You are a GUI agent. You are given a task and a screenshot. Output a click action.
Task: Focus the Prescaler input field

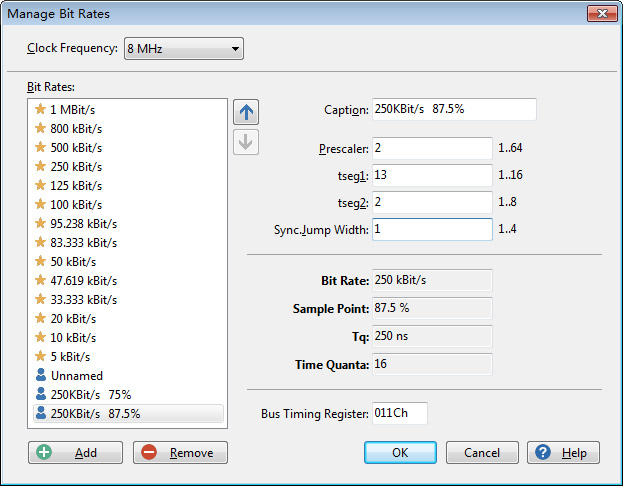[431, 149]
